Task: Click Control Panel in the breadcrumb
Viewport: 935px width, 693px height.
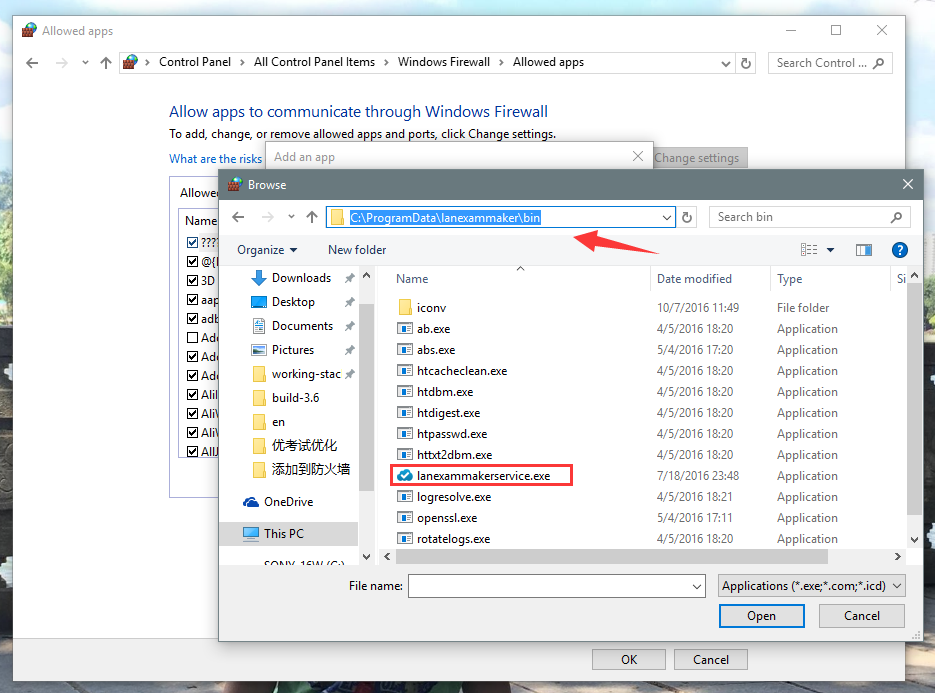Action: pyautogui.click(x=195, y=62)
